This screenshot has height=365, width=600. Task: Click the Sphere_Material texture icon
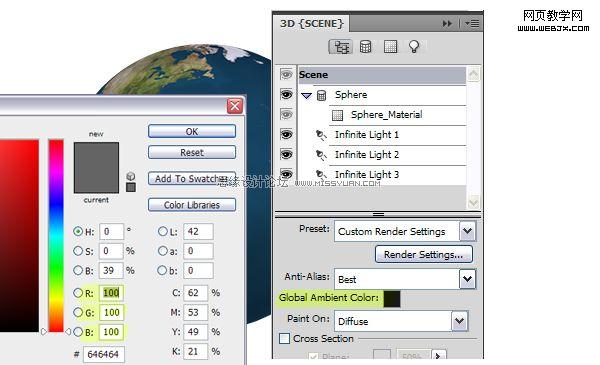coord(337,115)
